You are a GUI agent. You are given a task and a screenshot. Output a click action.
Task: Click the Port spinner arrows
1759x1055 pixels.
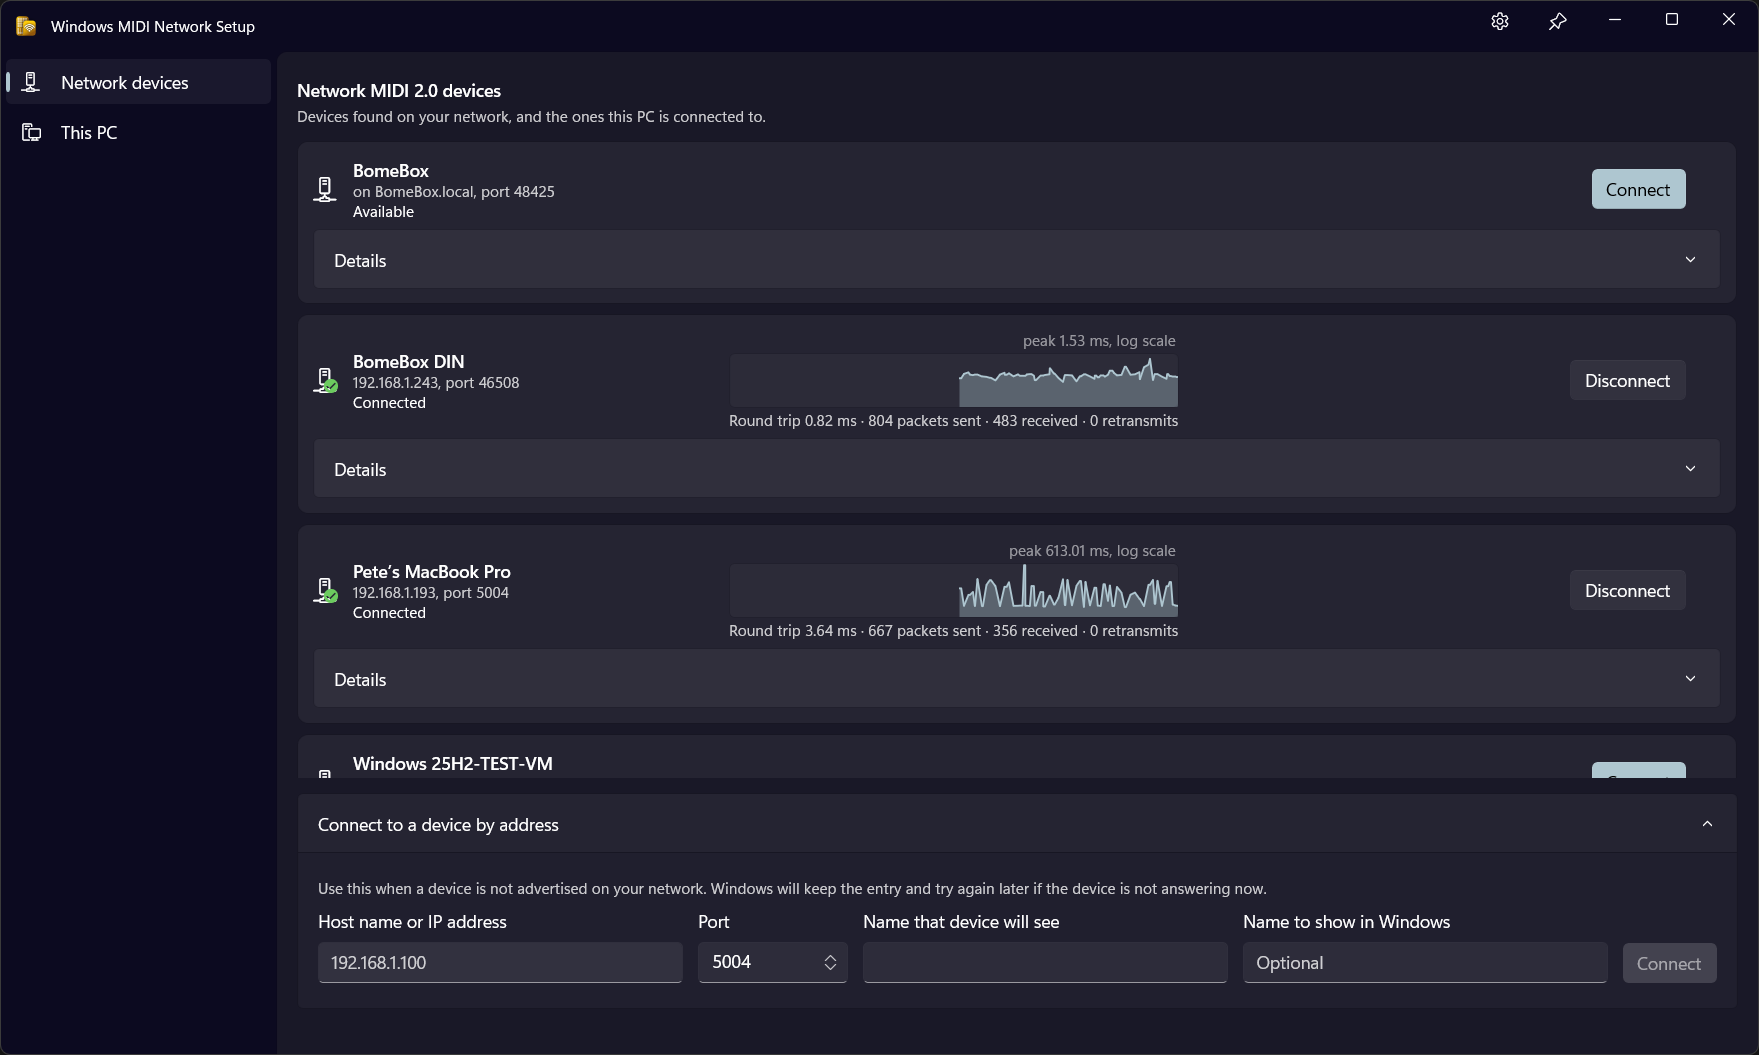pos(830,962)
